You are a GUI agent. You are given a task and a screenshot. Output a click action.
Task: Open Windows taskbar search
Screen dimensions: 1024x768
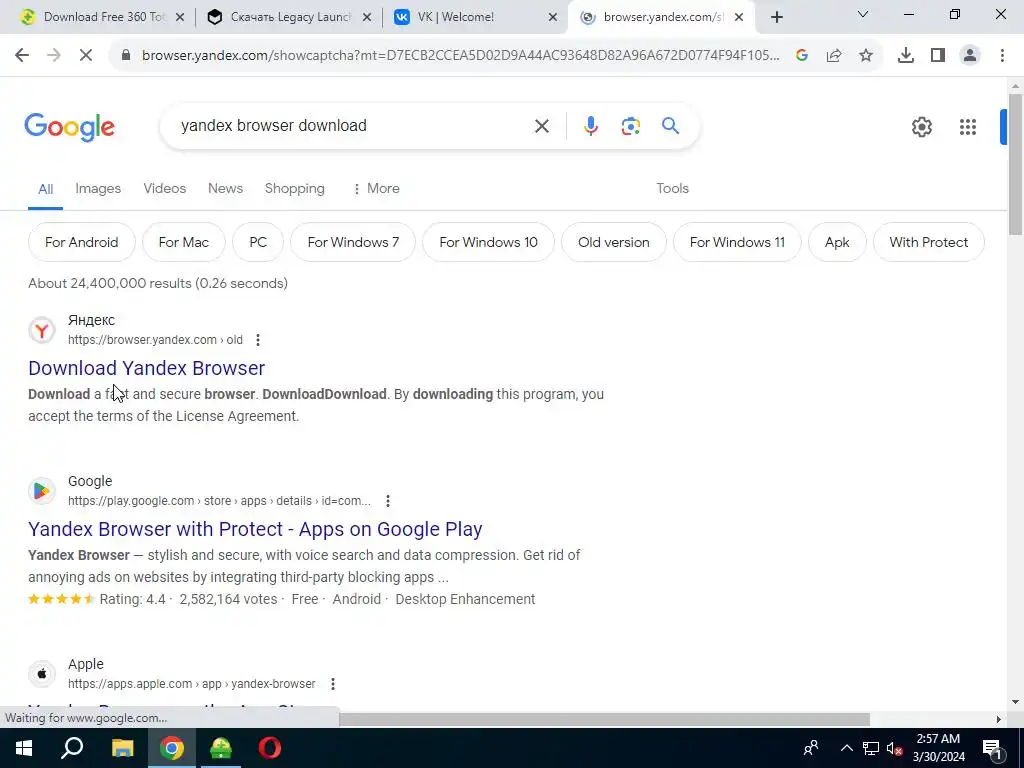(72, 748)
